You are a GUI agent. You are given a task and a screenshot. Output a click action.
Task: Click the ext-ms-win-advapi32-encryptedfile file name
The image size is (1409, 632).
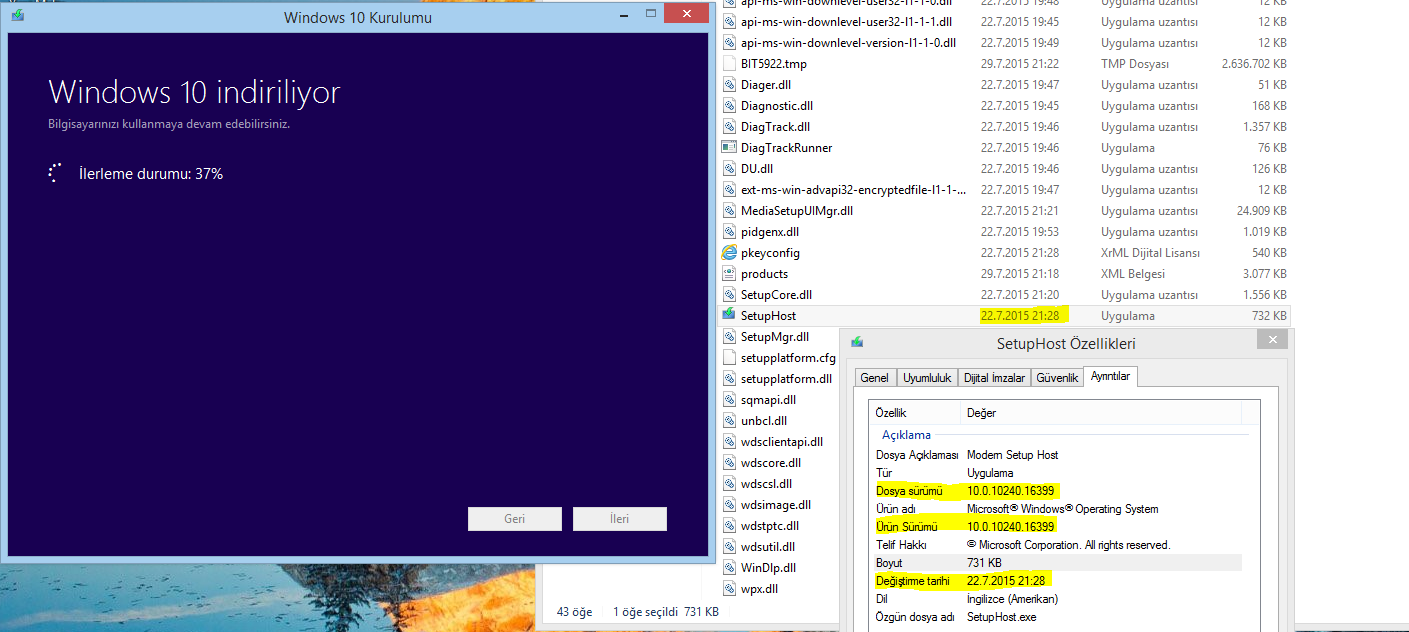(x=853, y=190)
